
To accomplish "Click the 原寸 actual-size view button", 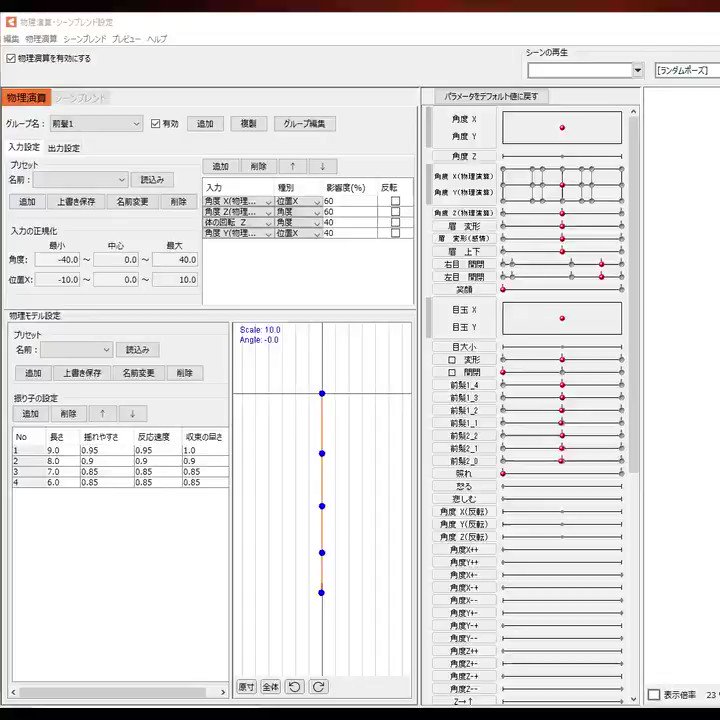I will coord(247,687).
